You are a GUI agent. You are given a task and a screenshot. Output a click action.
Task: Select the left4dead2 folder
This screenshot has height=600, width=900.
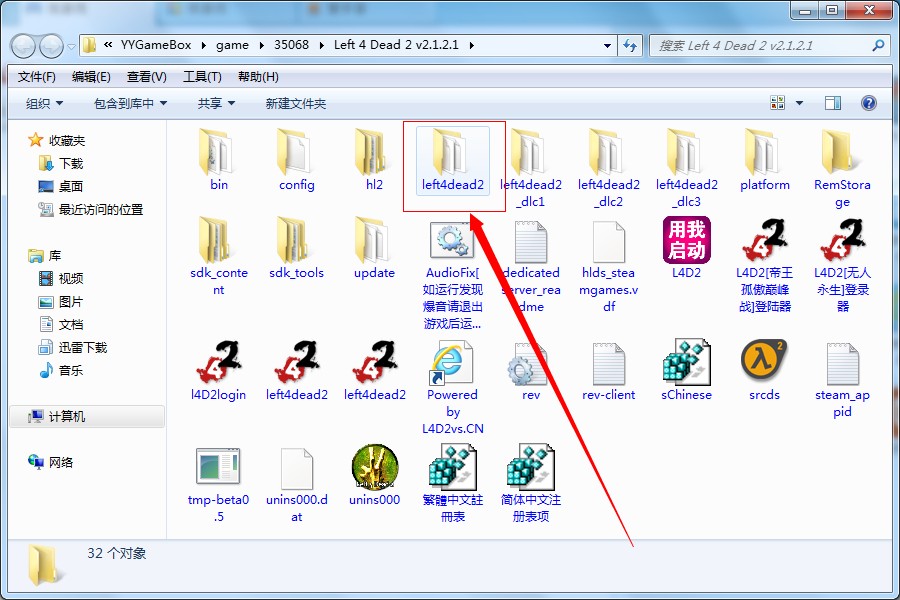click(x=453, y=161)
